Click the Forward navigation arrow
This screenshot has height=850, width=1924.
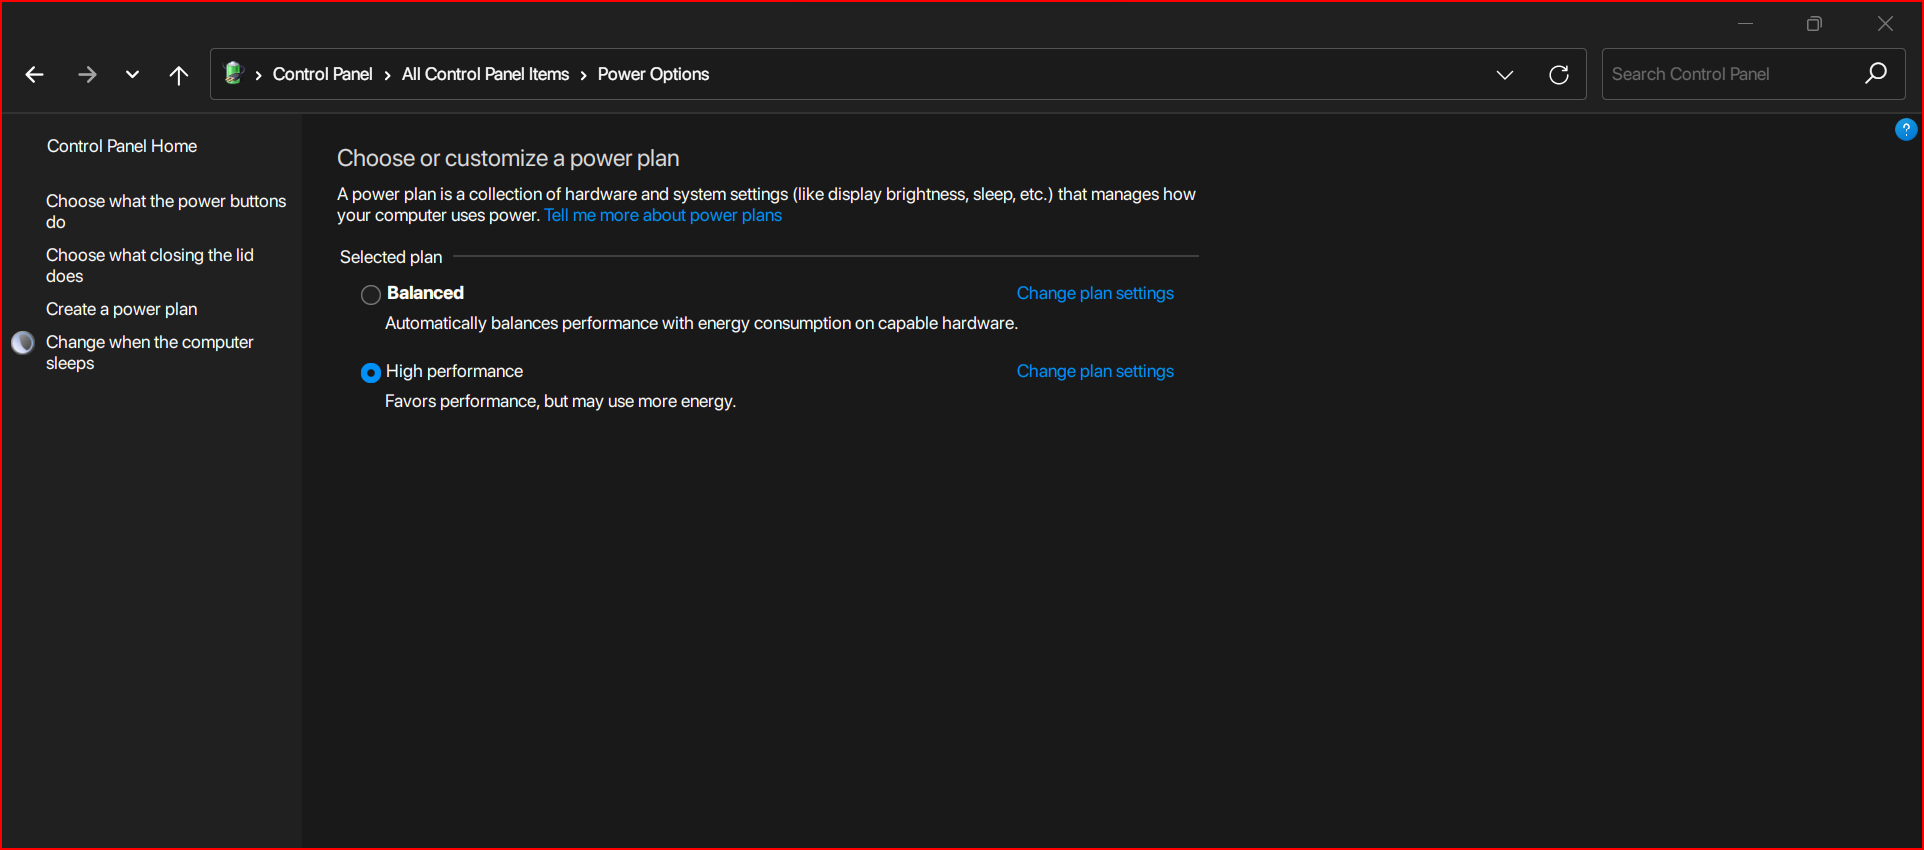87,75
